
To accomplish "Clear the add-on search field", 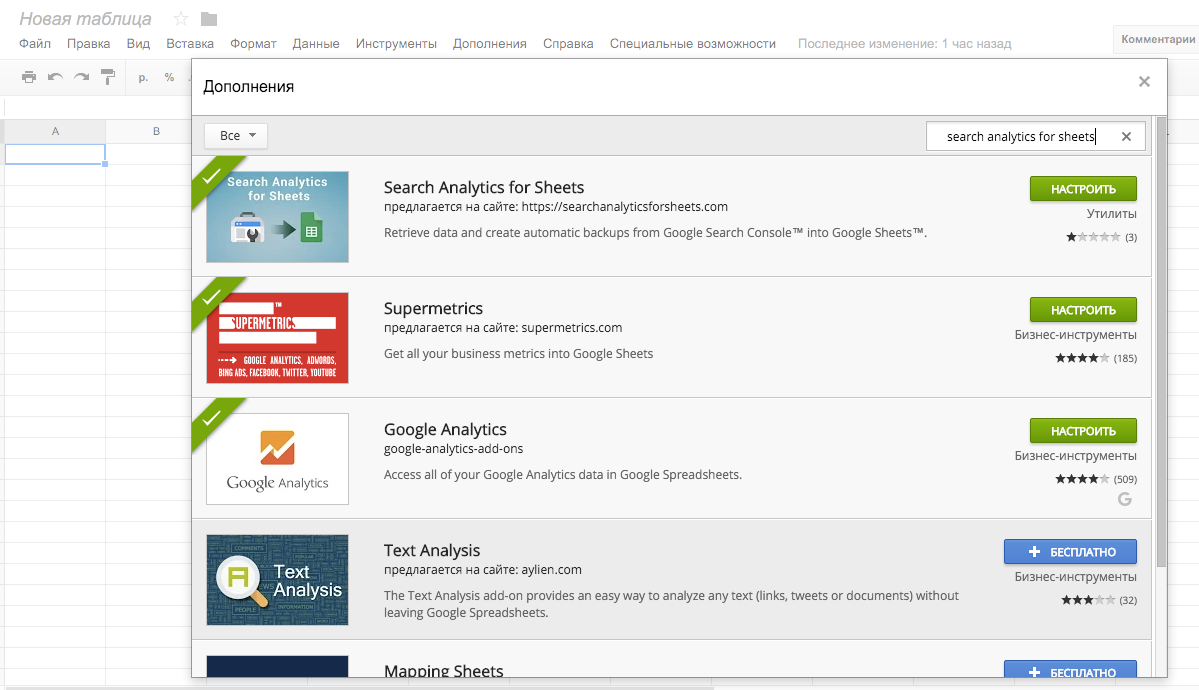I will [x=1126, y=136].
